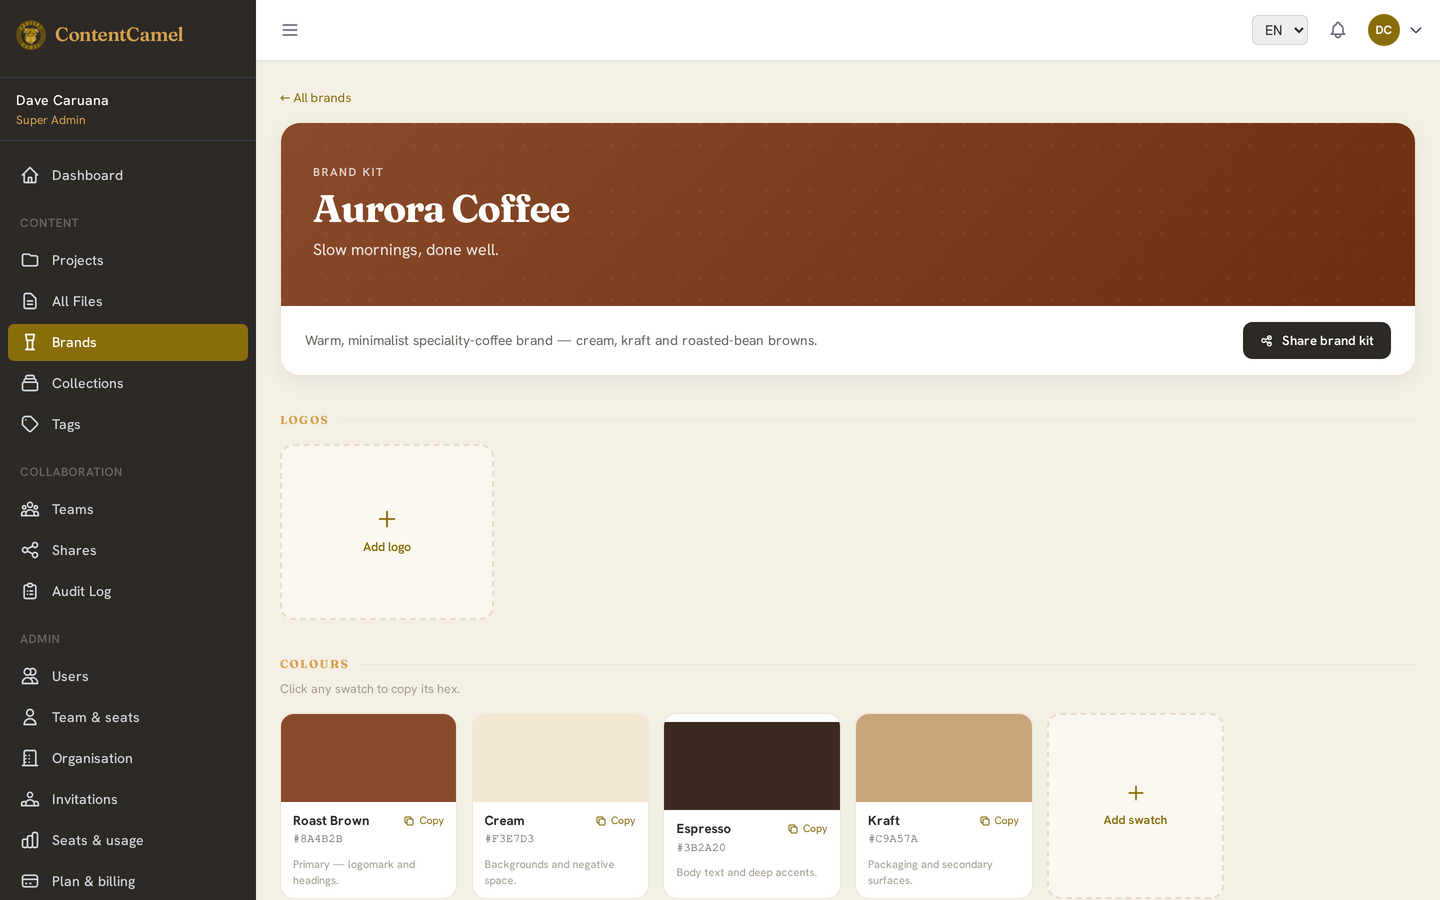Open Teams in collaboration menu

coord(128,509)
